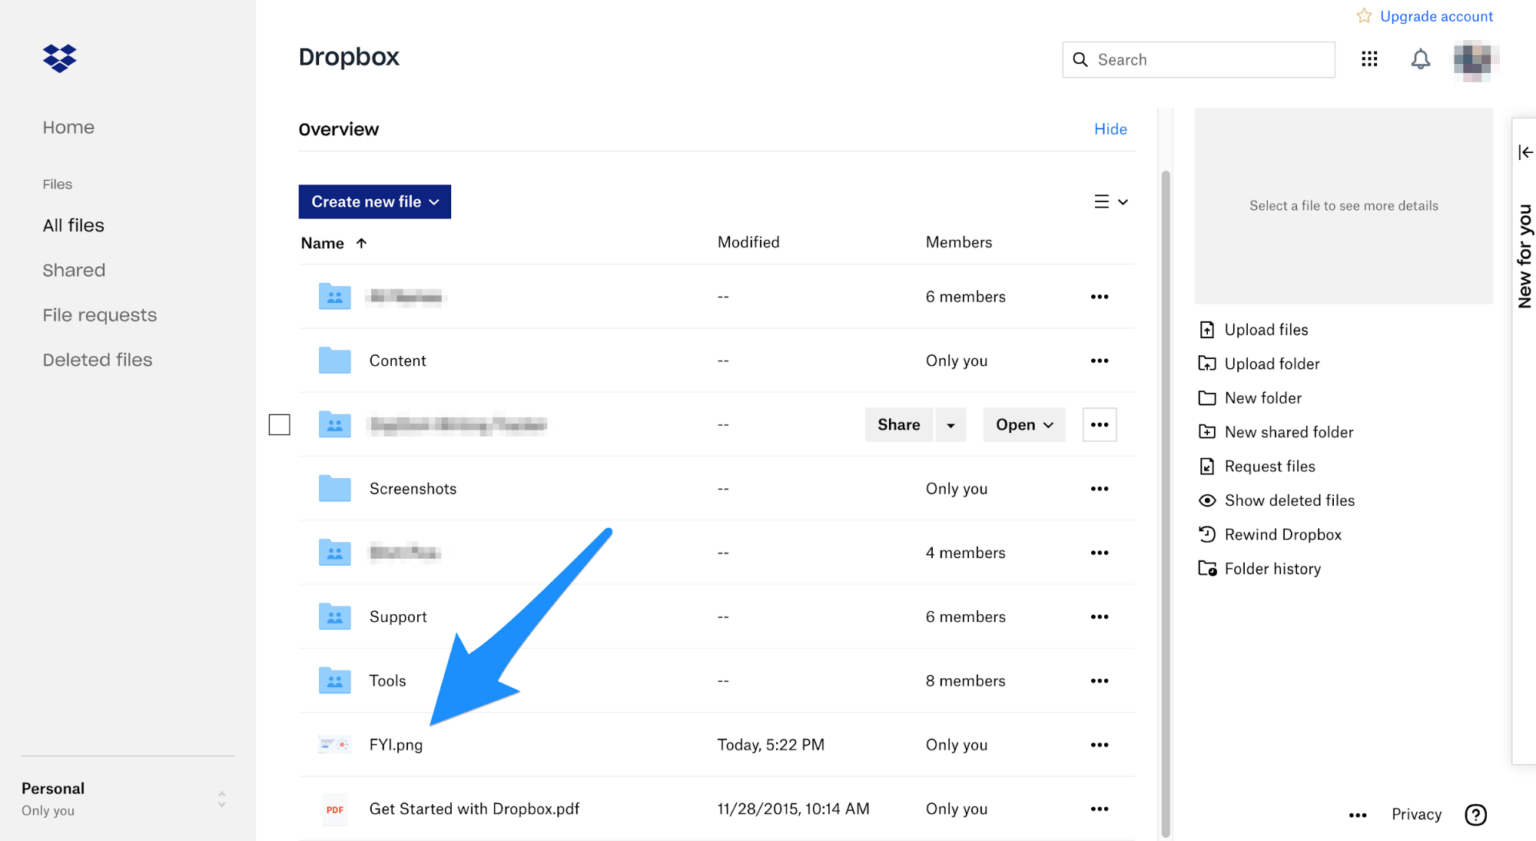Screen dimensions: 1536x841
Task: Choose Upload folder in the right panel
Action: pyautogui.click(x=1259, y=364)
